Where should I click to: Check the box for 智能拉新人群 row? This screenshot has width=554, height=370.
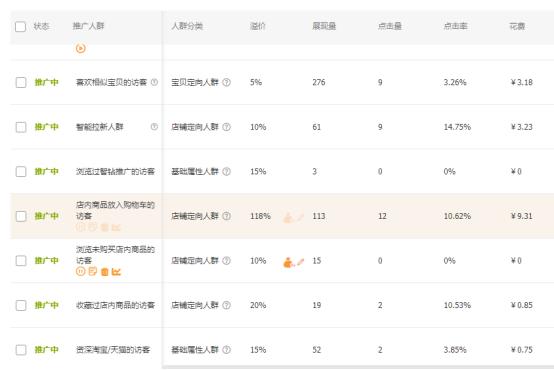pos(21,127)
